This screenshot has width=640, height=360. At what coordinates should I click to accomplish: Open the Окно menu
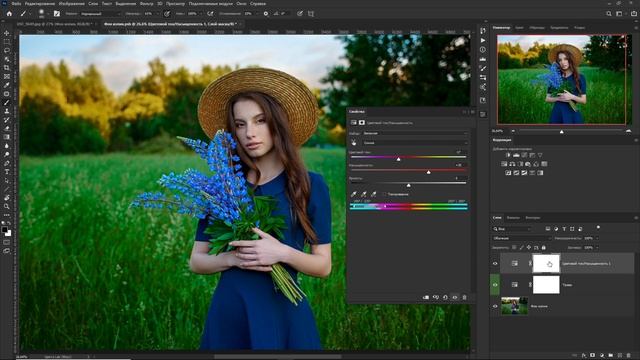[241, 3]
